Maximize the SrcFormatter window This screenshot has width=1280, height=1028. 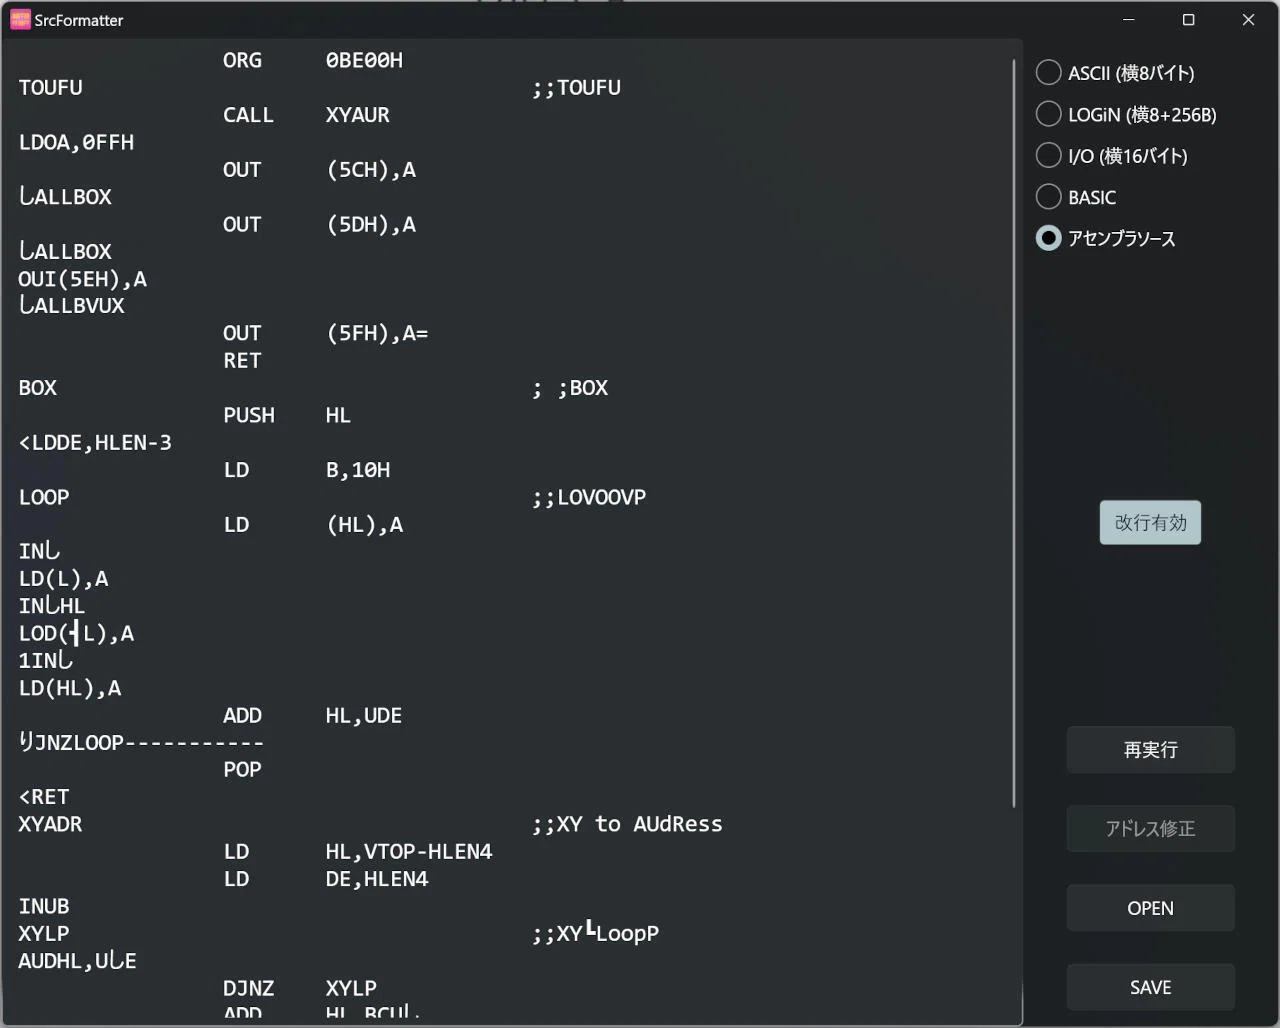point(1188,20)
